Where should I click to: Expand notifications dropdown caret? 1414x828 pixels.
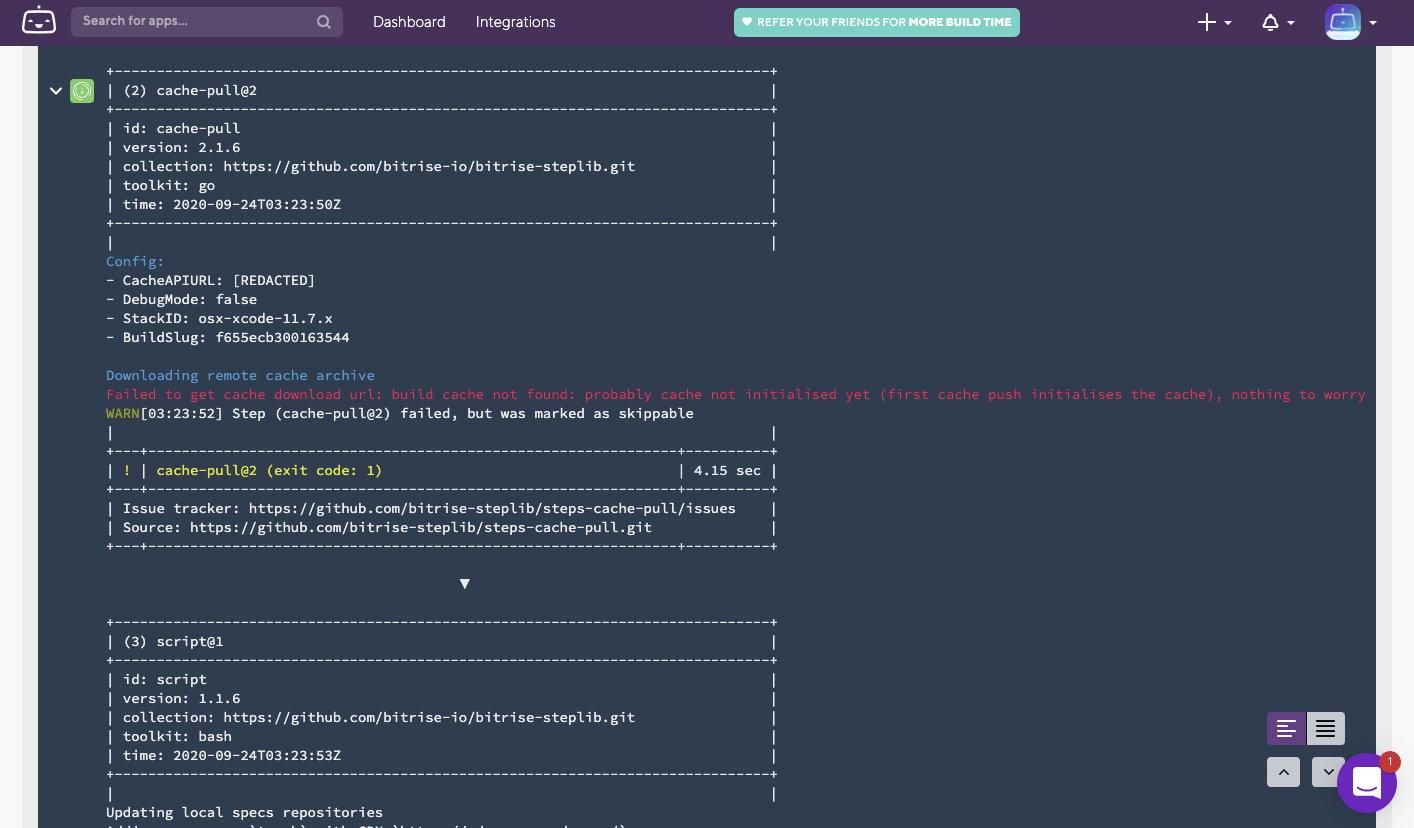[x=1291, y=23]
